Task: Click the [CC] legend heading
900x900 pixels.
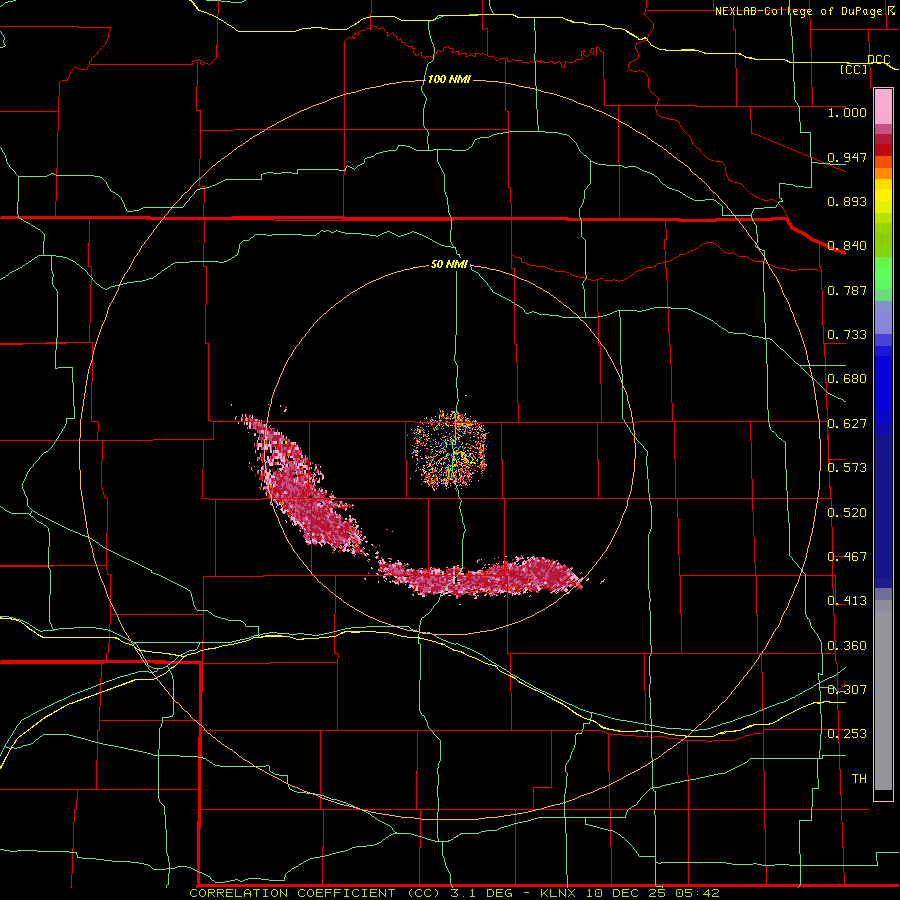Action: pyautogui.click(x=854, y=69)
